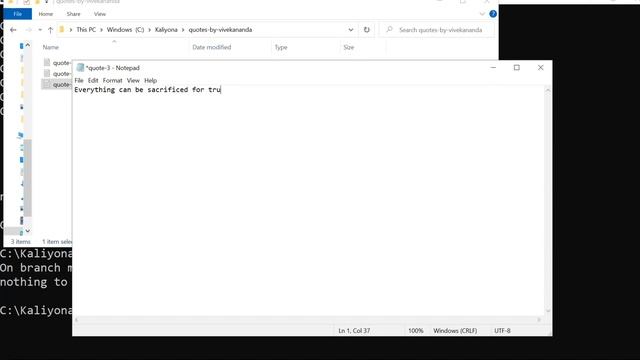Sort by the Date modified column header
640x360 pixels.
click(x=211, y=47)
